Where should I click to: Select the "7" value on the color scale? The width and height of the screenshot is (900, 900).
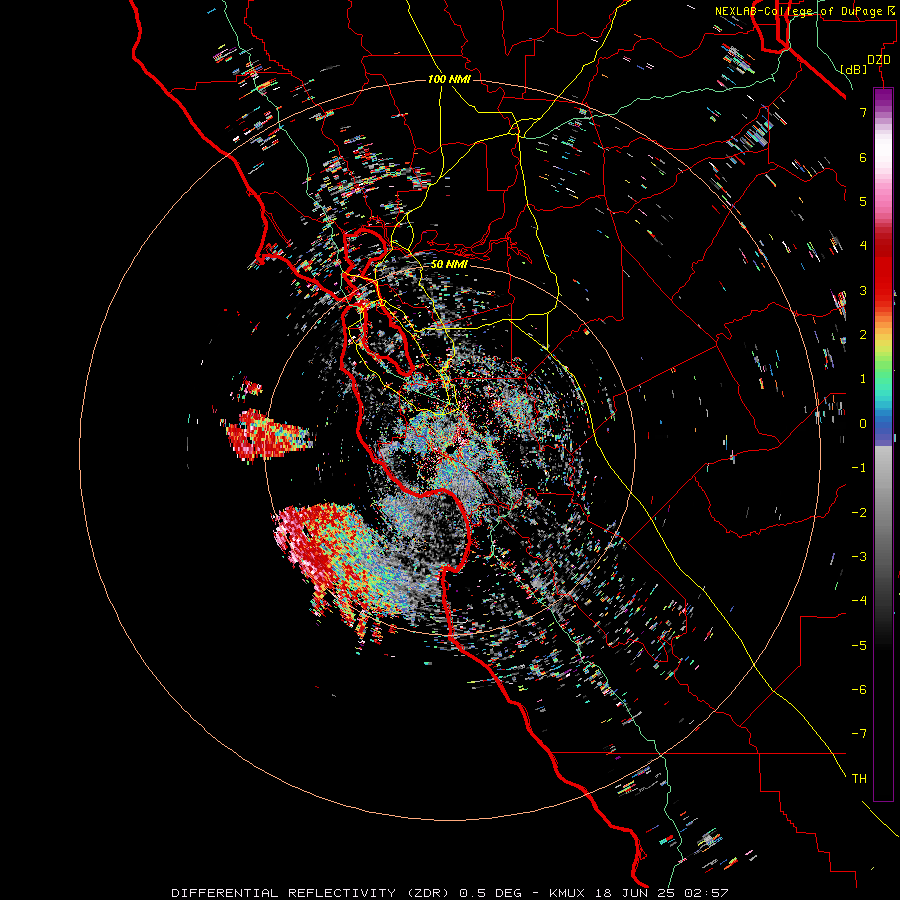[x=863, y=112]
